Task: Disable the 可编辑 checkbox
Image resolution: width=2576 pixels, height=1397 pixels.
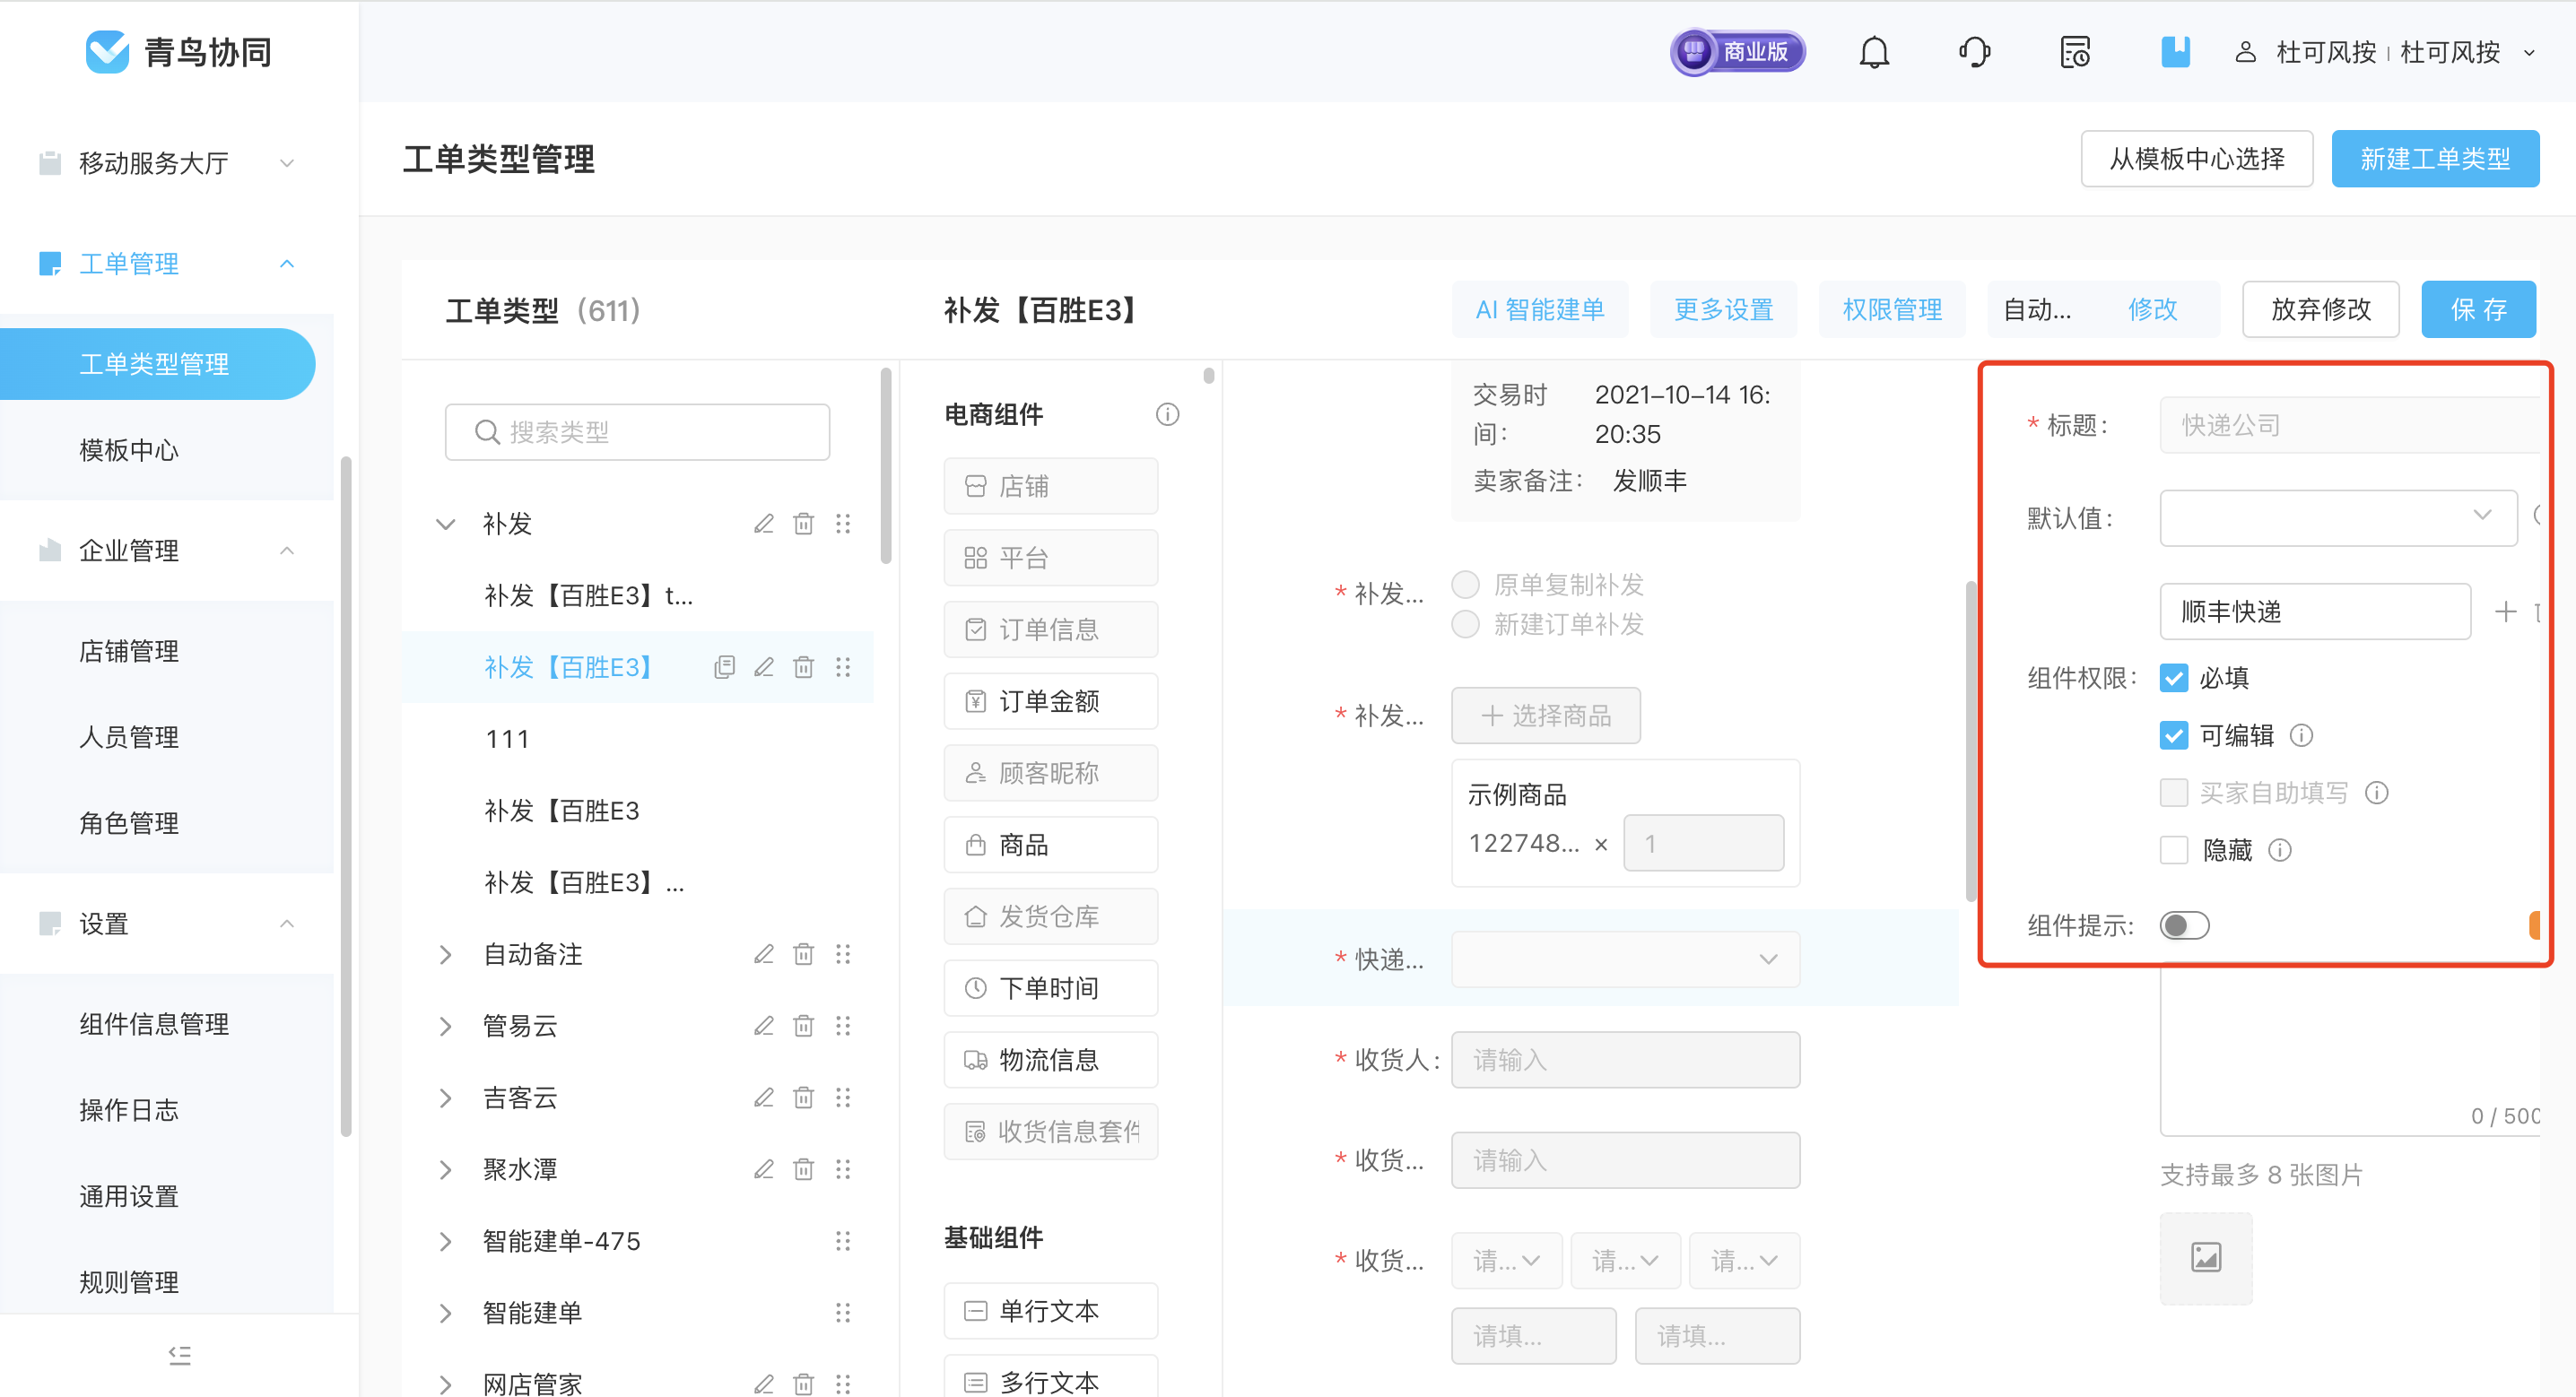Action: tap(2173, 736)
